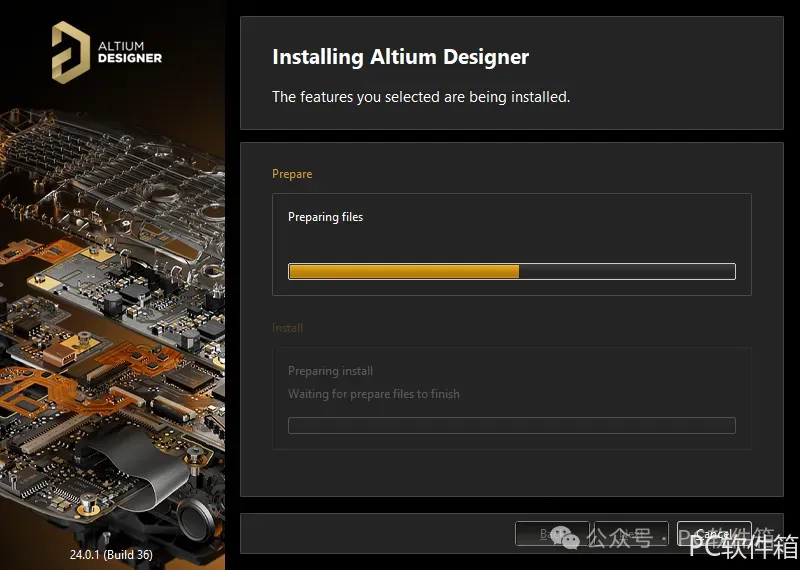Click the disabled Back button
The image size is (800, 570).
pos(552,534)
